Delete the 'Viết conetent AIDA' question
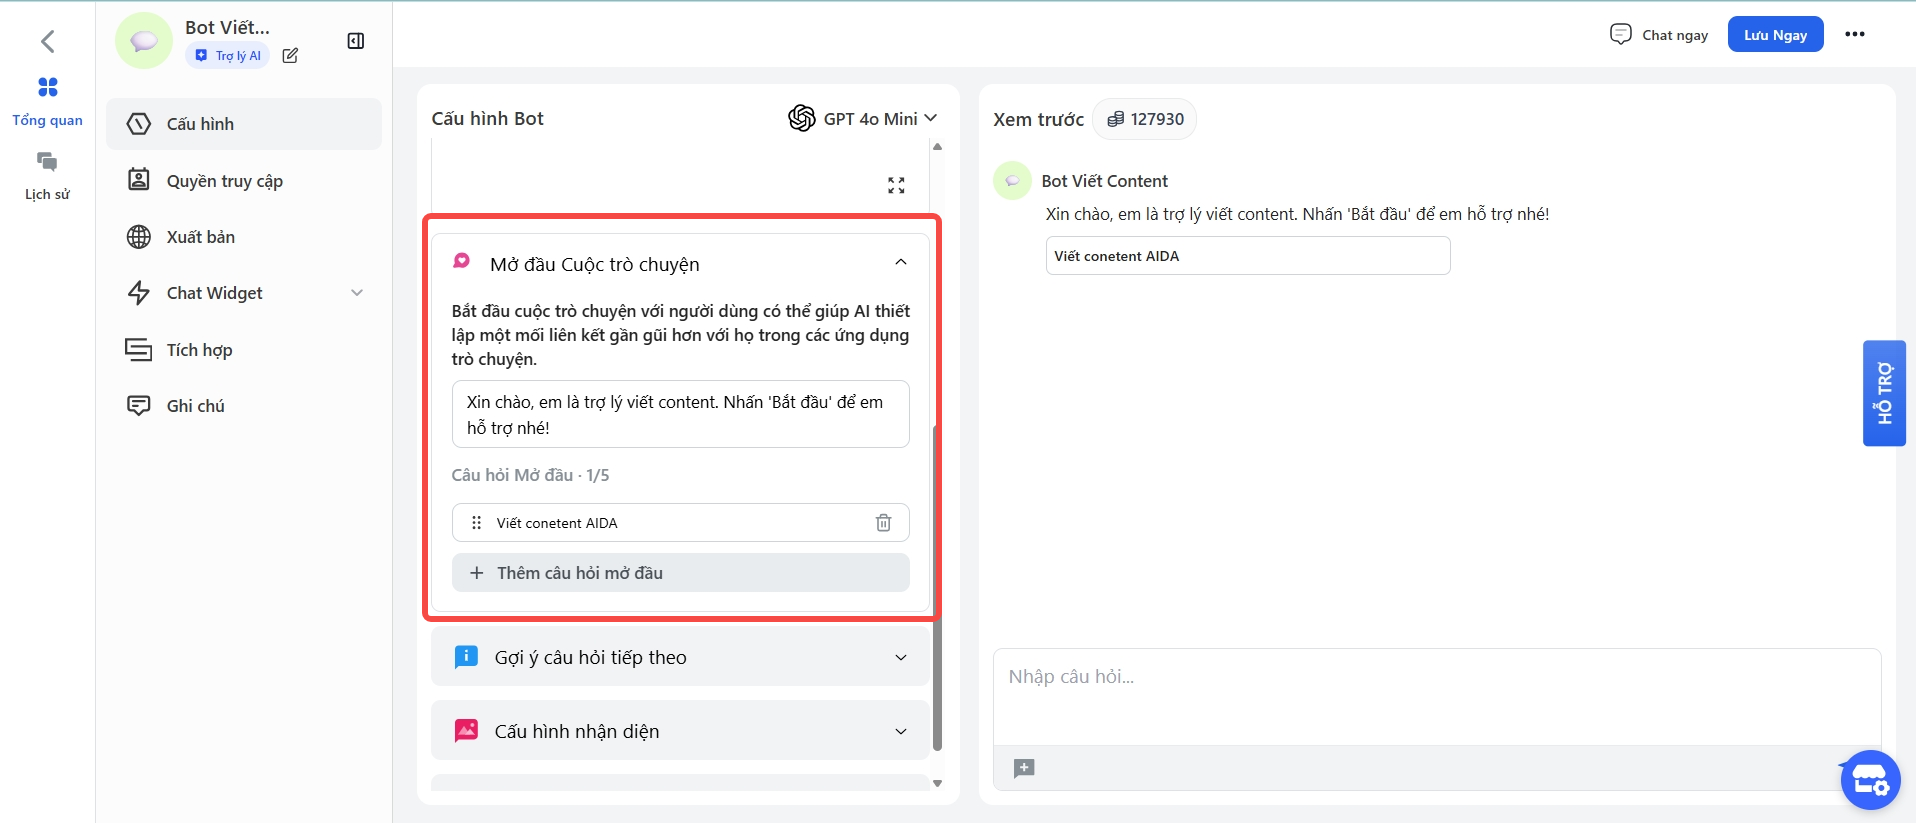1916x823 pixels. (883, 523)
